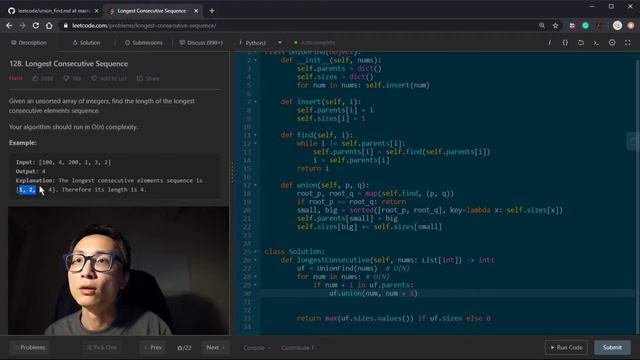
Task: Click the Share button
Action: (x=148, y=78)
